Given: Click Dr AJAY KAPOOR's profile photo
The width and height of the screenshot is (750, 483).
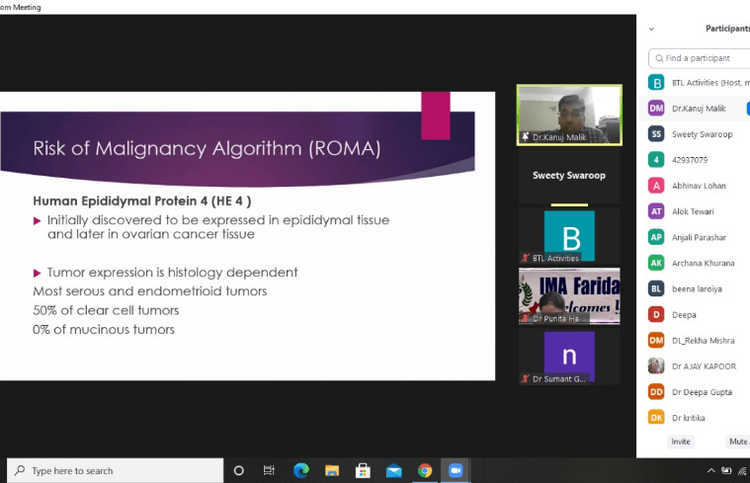Looking at the screenshot, I should pyautogui.click(x=656, y=366).
